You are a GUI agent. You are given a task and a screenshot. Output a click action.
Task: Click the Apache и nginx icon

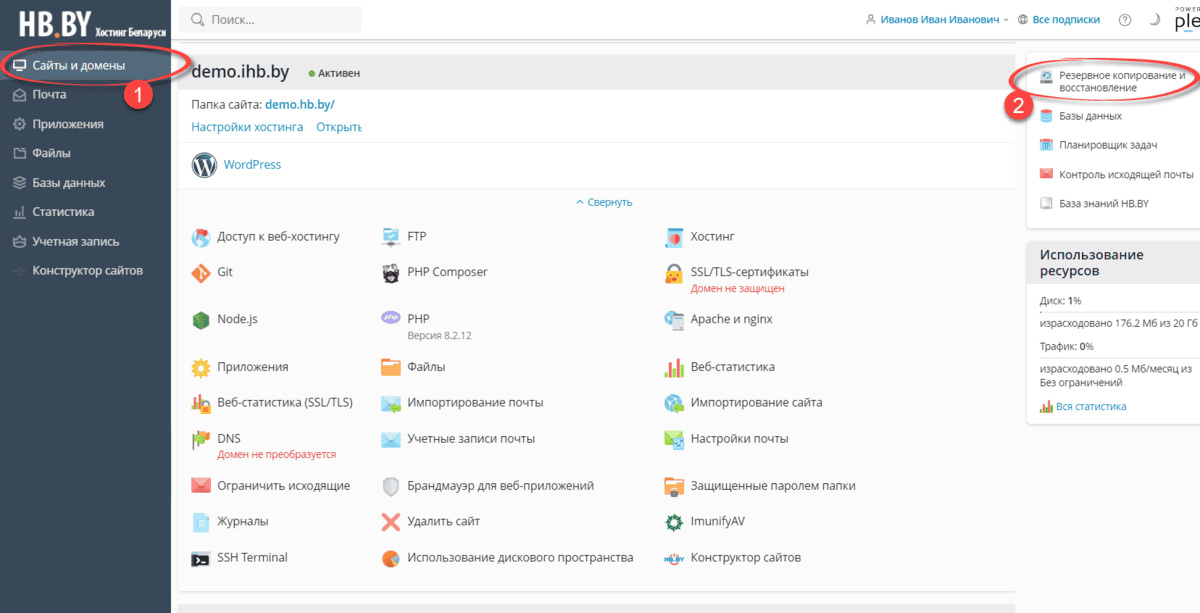pyautogui.click(x=674, y=320)
